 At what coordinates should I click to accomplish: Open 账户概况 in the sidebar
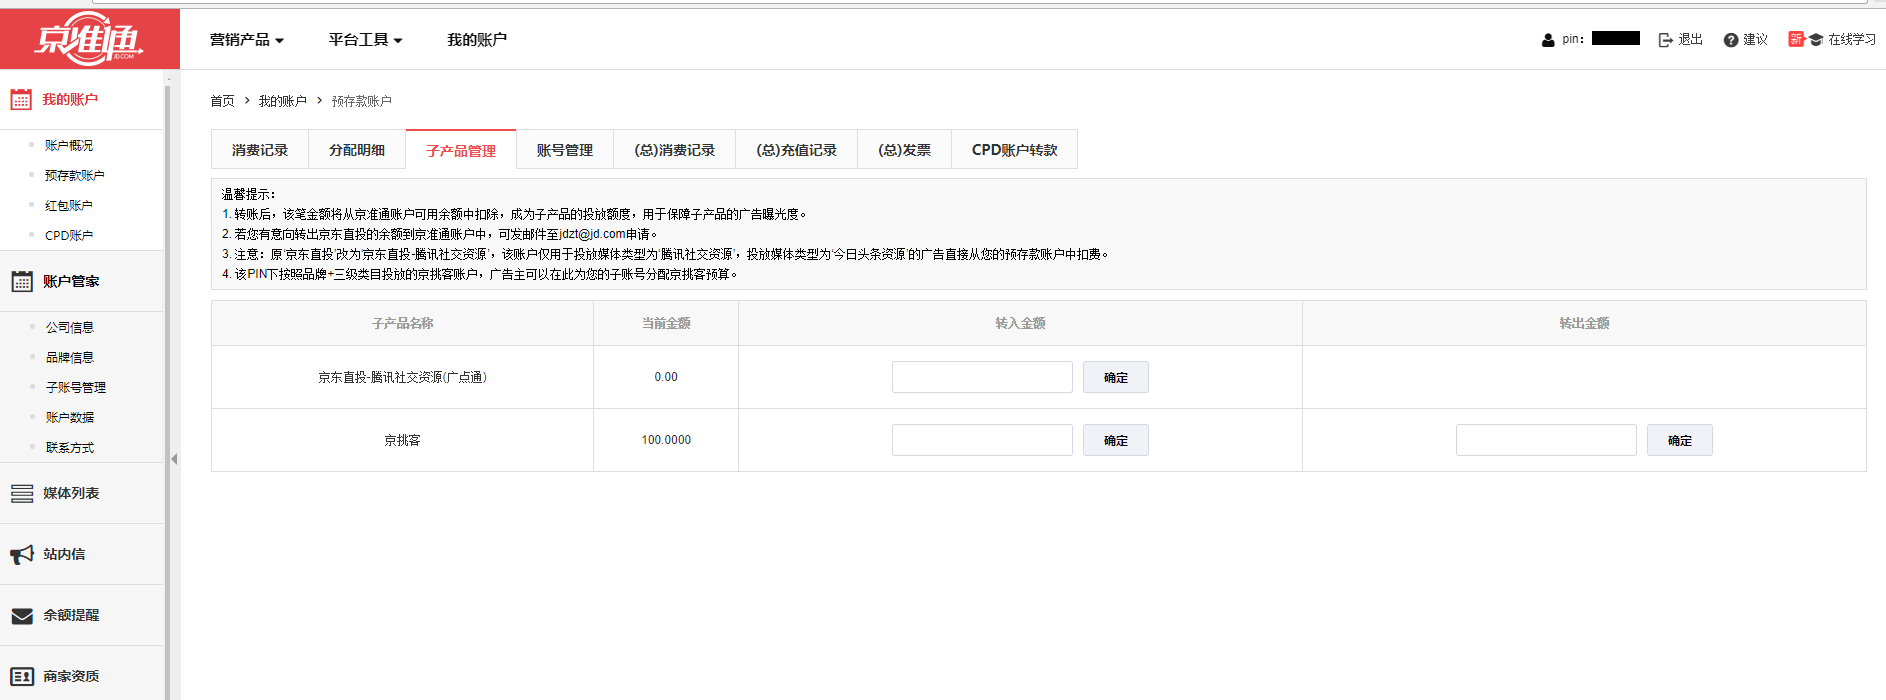pyautogui.click(x=69, y=146)
